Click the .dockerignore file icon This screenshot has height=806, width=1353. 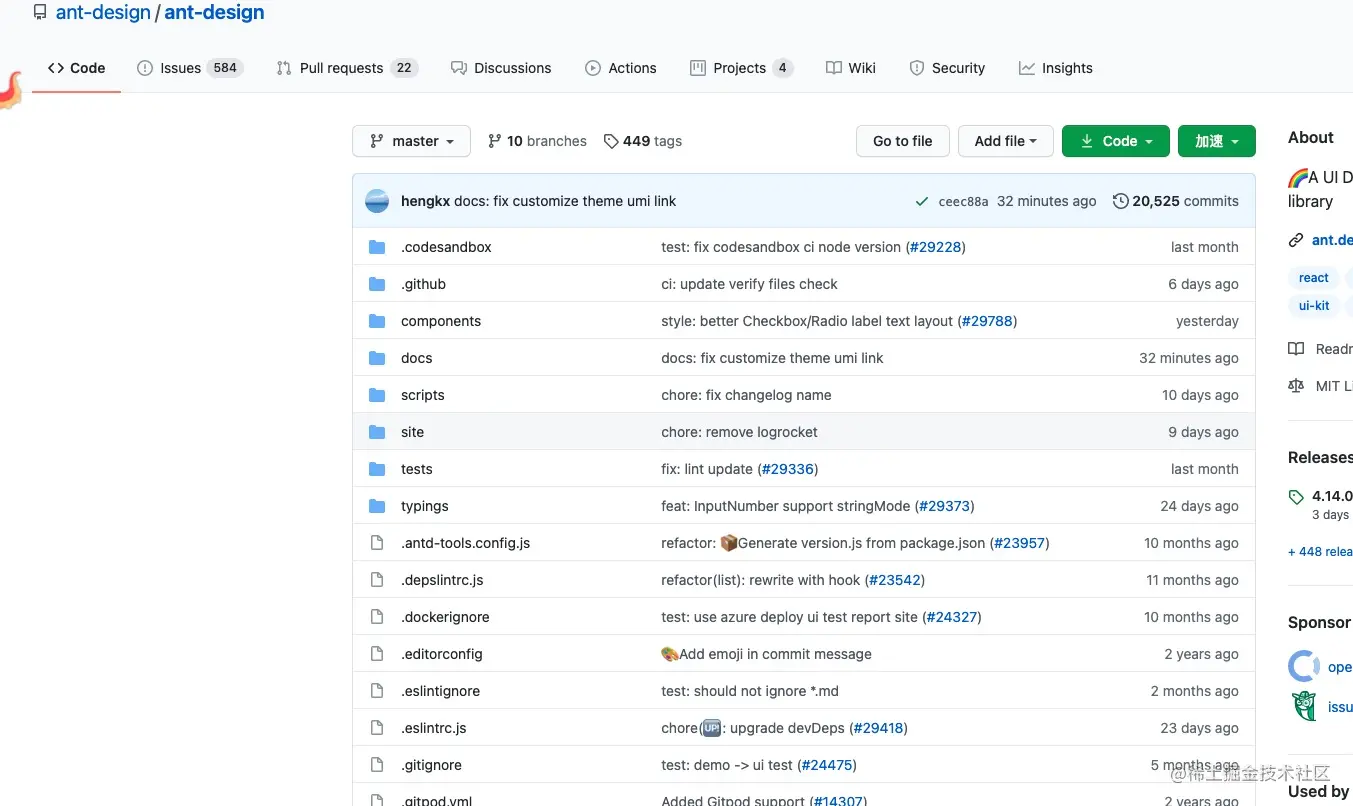click(x=377, y=617)
